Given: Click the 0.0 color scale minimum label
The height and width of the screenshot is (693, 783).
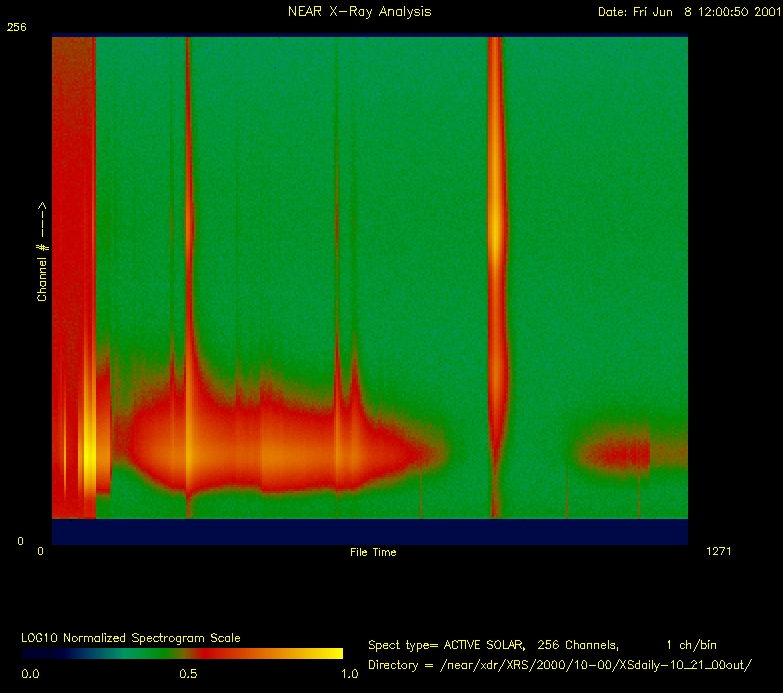Looking at the screenshot, I should click(31, 674).
